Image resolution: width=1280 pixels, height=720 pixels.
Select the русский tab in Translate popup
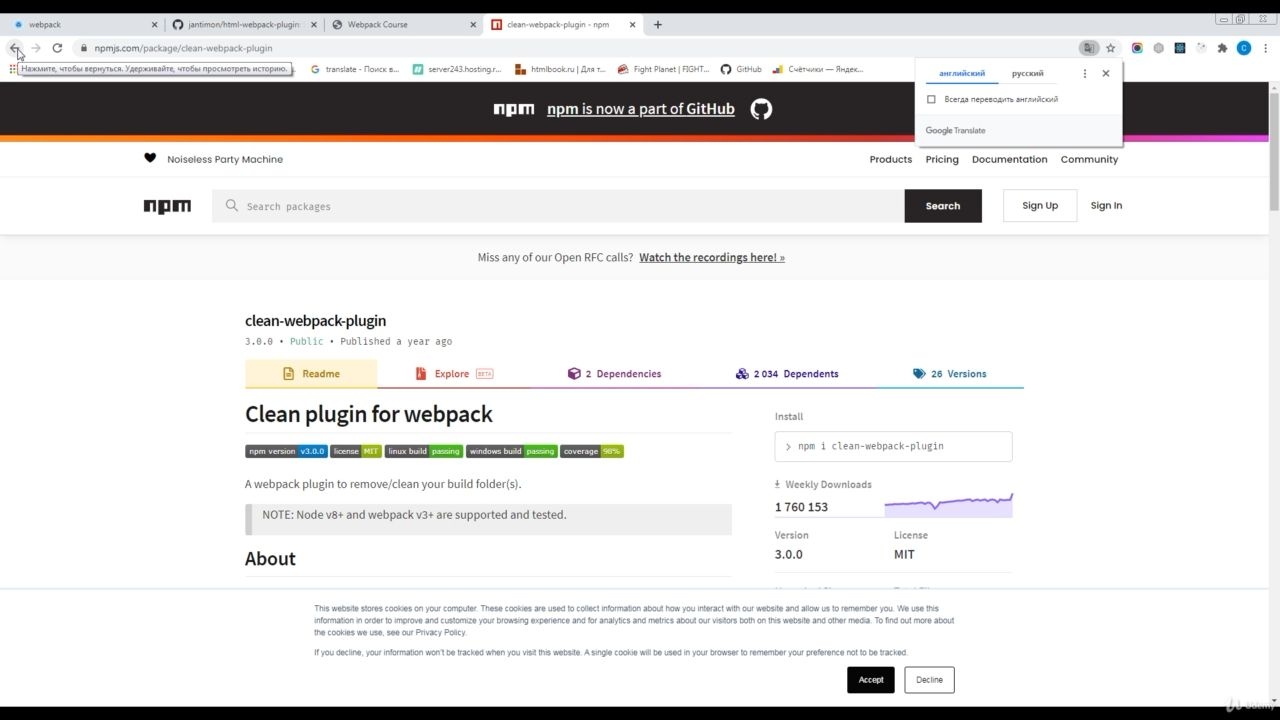(1027, 73)
